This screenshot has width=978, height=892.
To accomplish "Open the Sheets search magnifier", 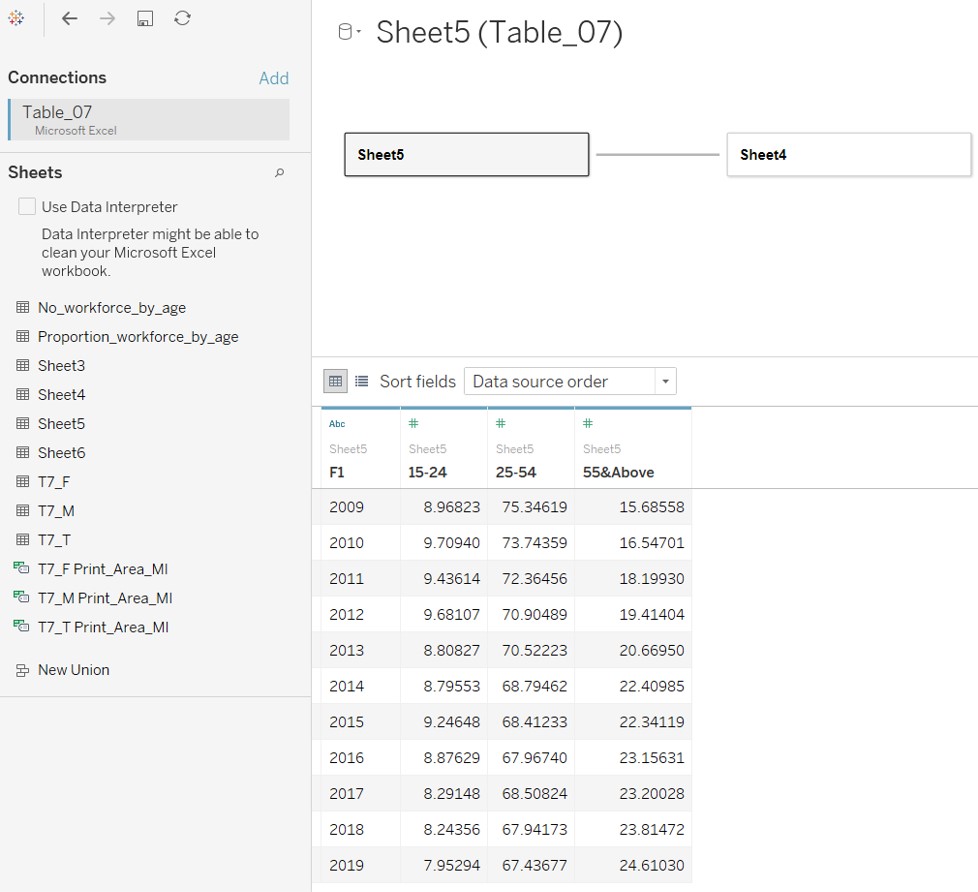I will pyautogui.click(x=281, y=172).
